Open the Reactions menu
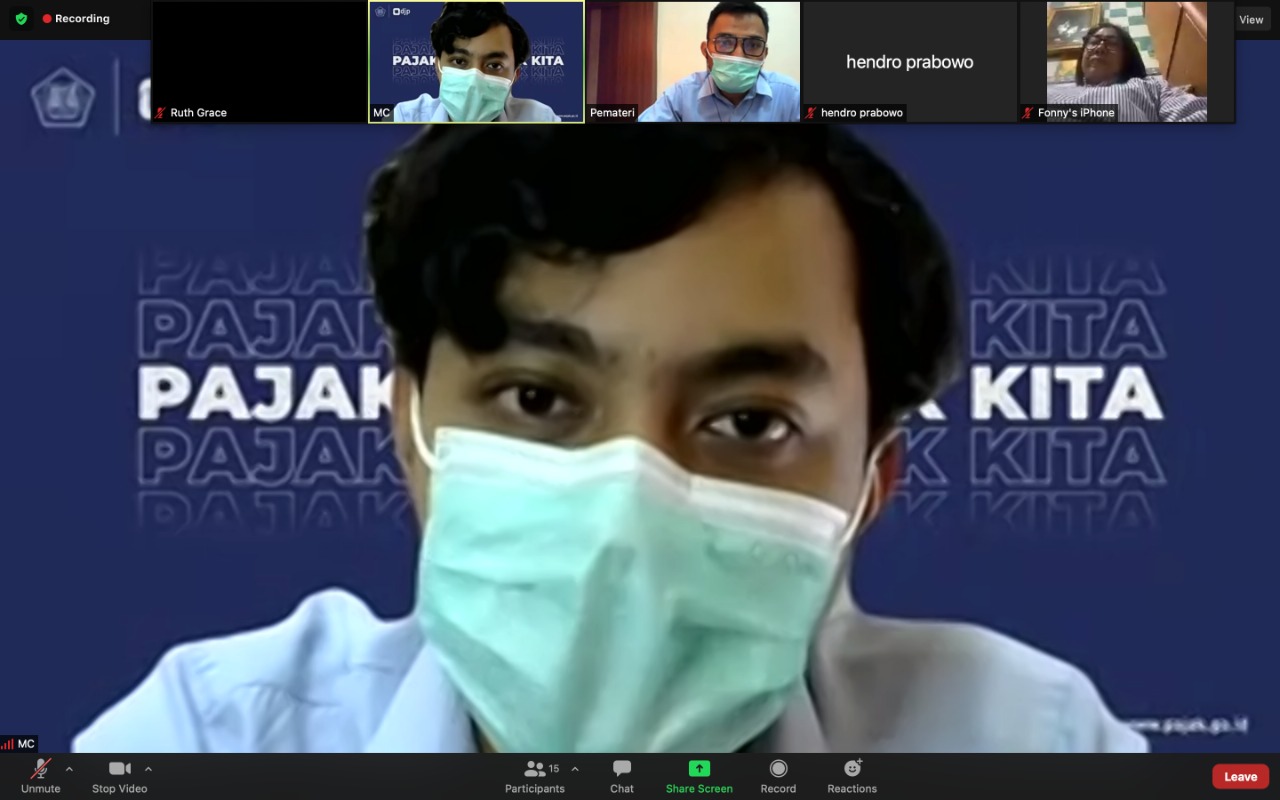The width and height of the screenshot is (1280, 800). point(852,769)
